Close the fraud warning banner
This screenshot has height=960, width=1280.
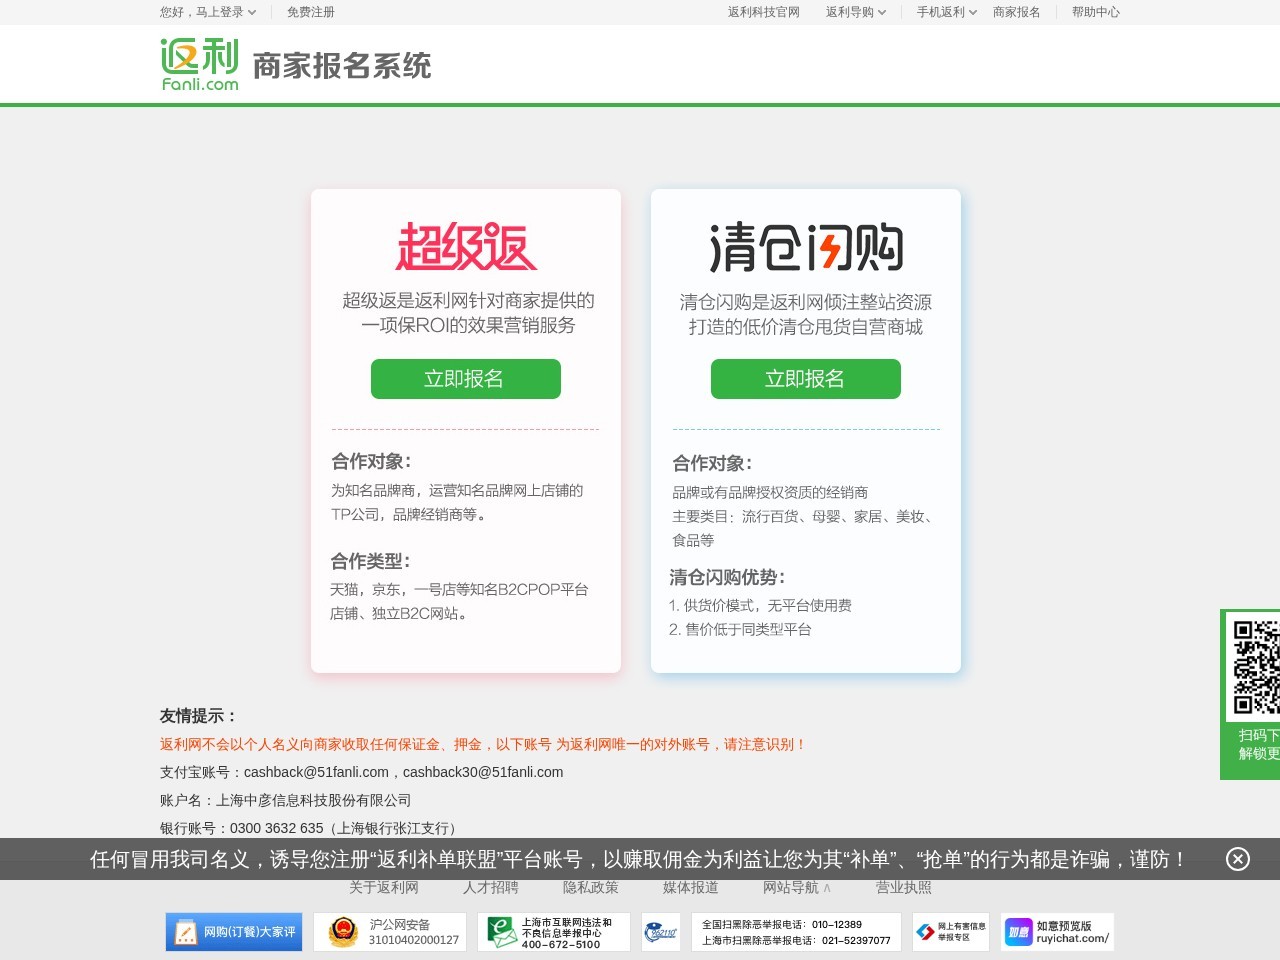tap(1238, 859)
